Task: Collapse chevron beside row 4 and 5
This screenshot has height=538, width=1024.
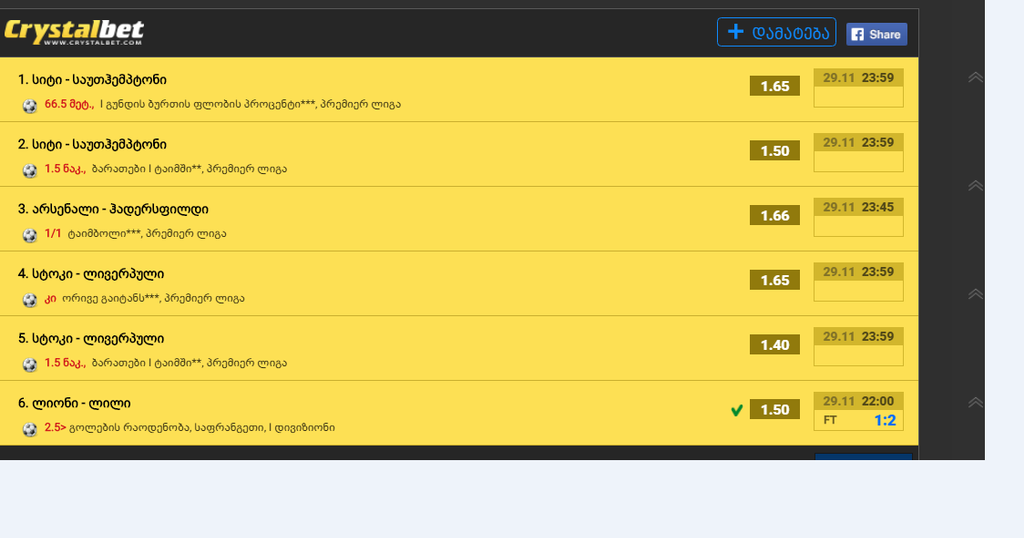Action: pyautogui.click(x=975, y=294)
